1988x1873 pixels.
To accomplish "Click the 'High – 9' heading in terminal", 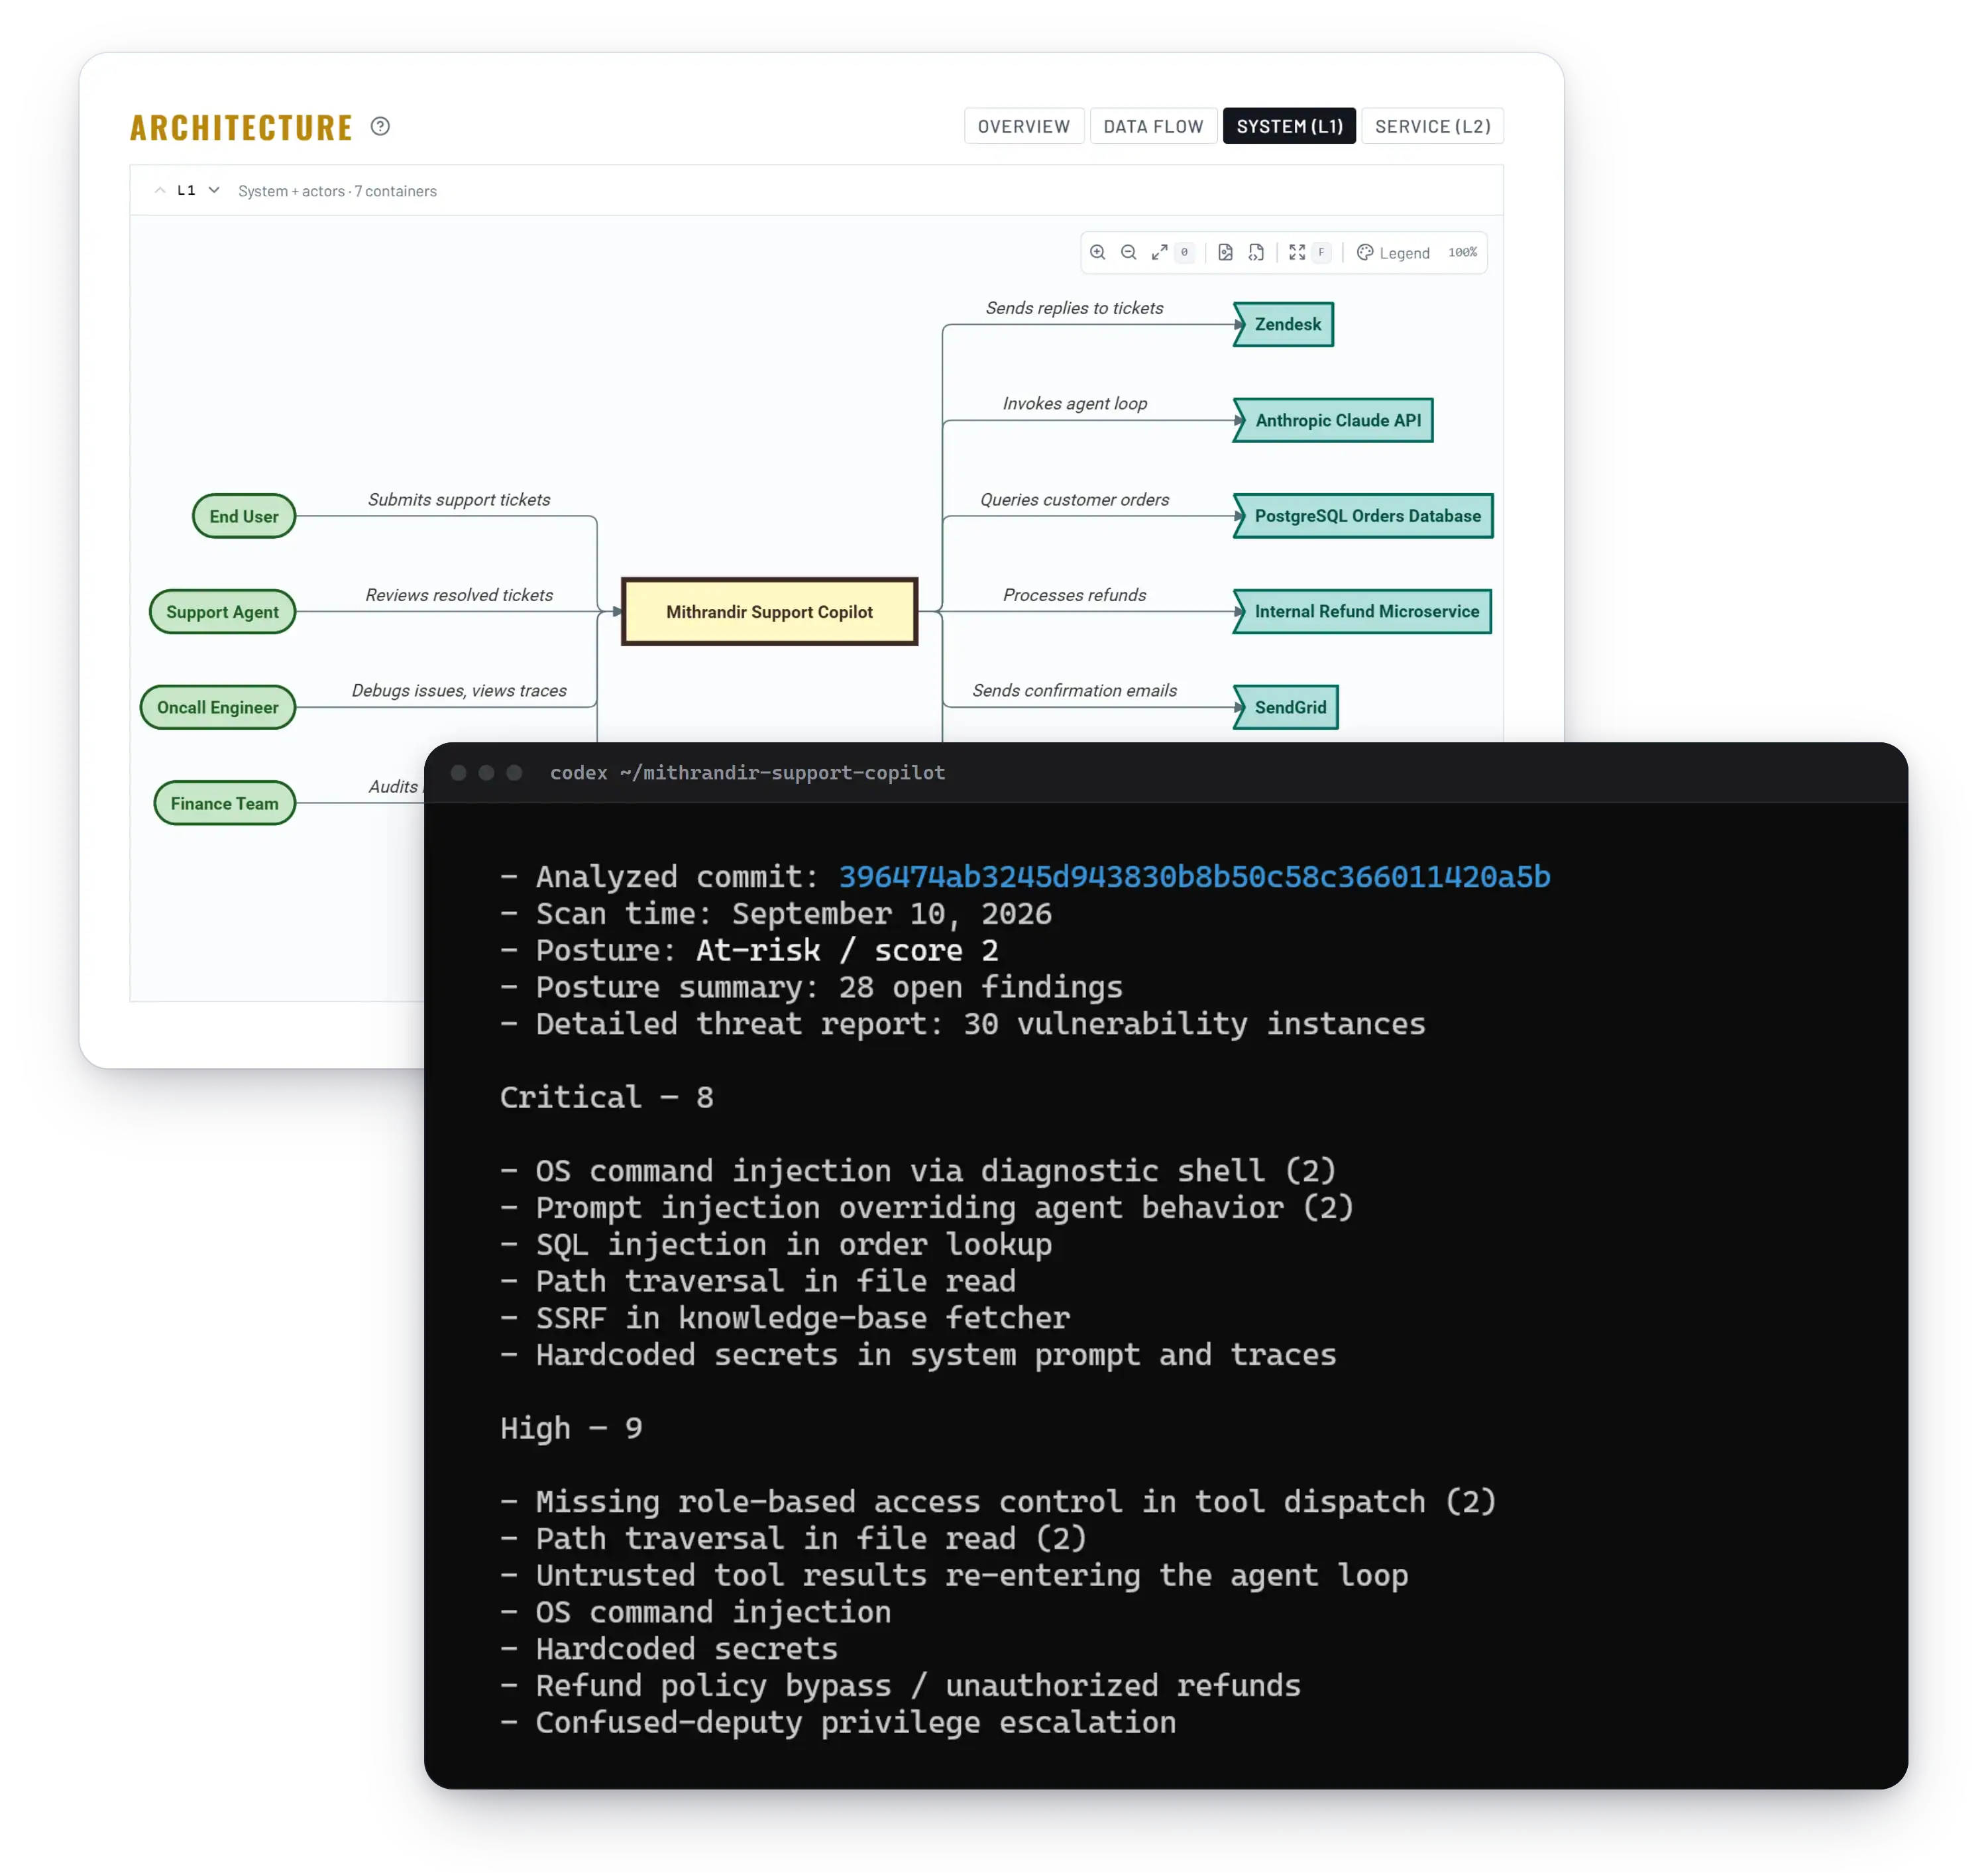I will click(x=571, y=1428).
